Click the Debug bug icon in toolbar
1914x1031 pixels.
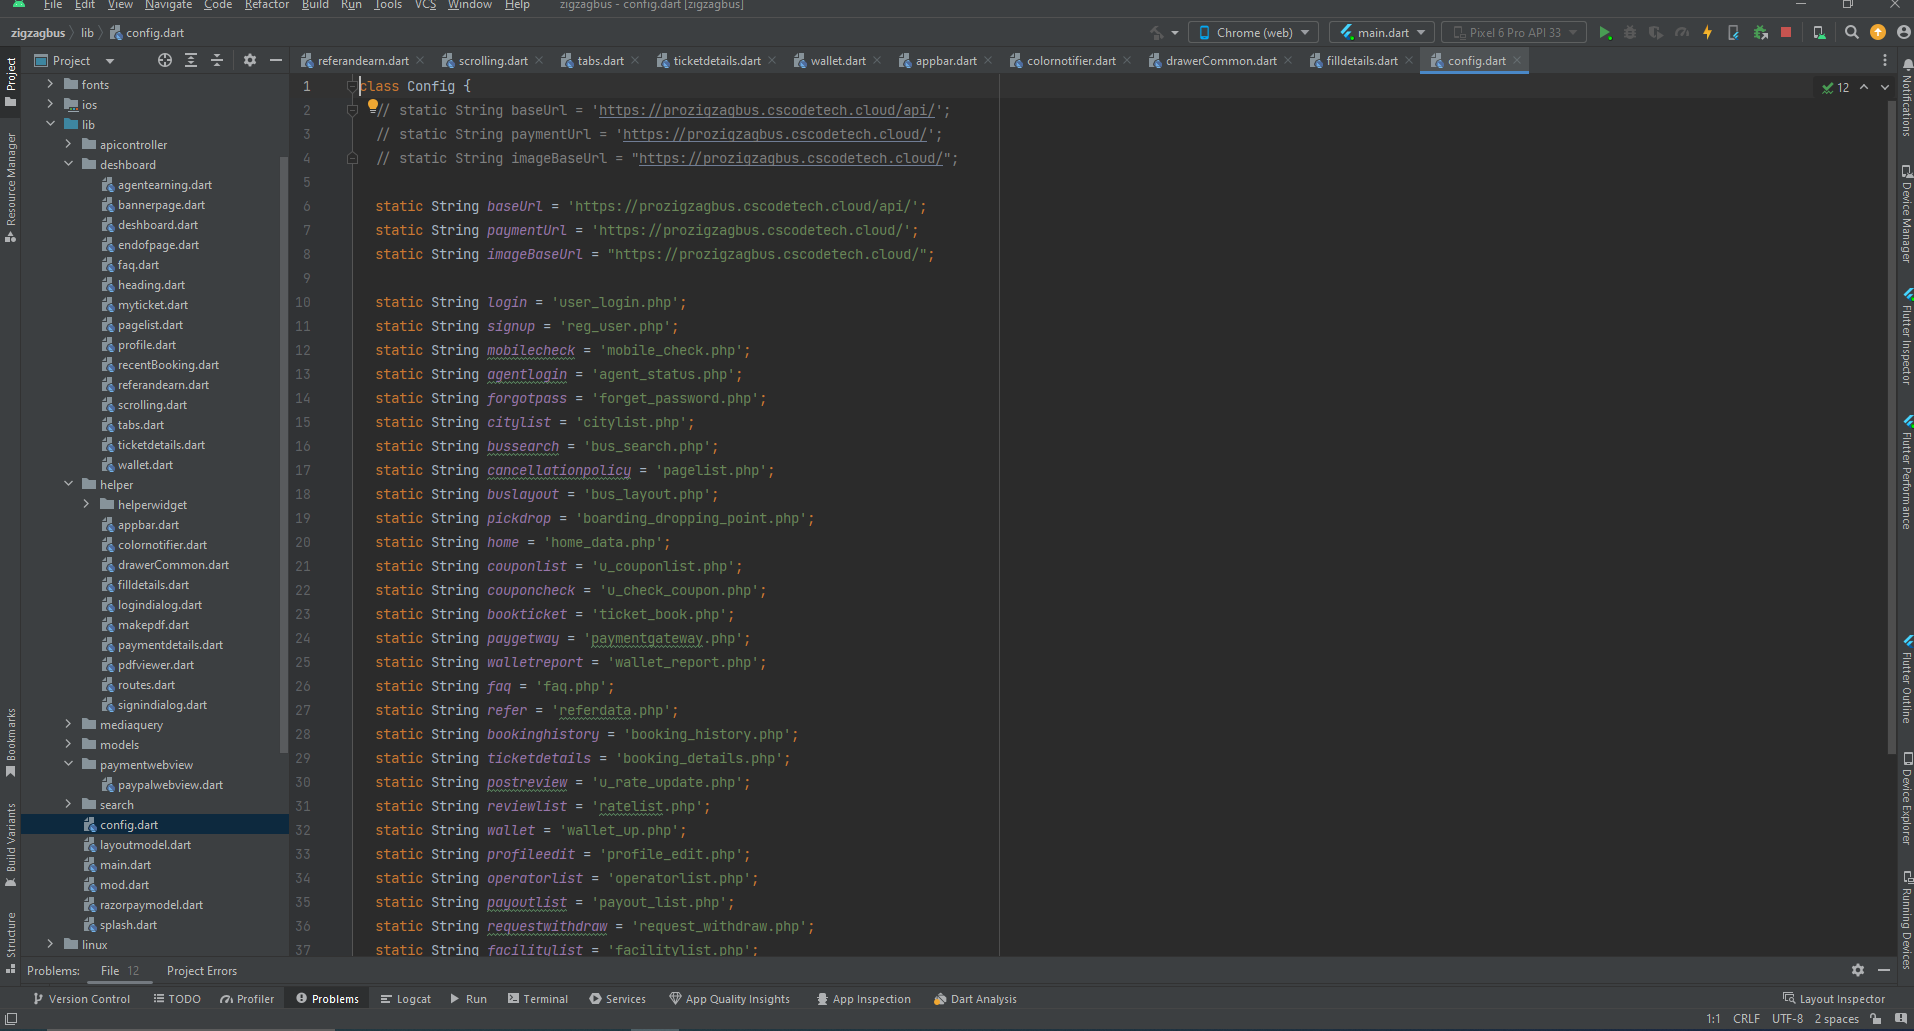click(x=1630, y=33)
